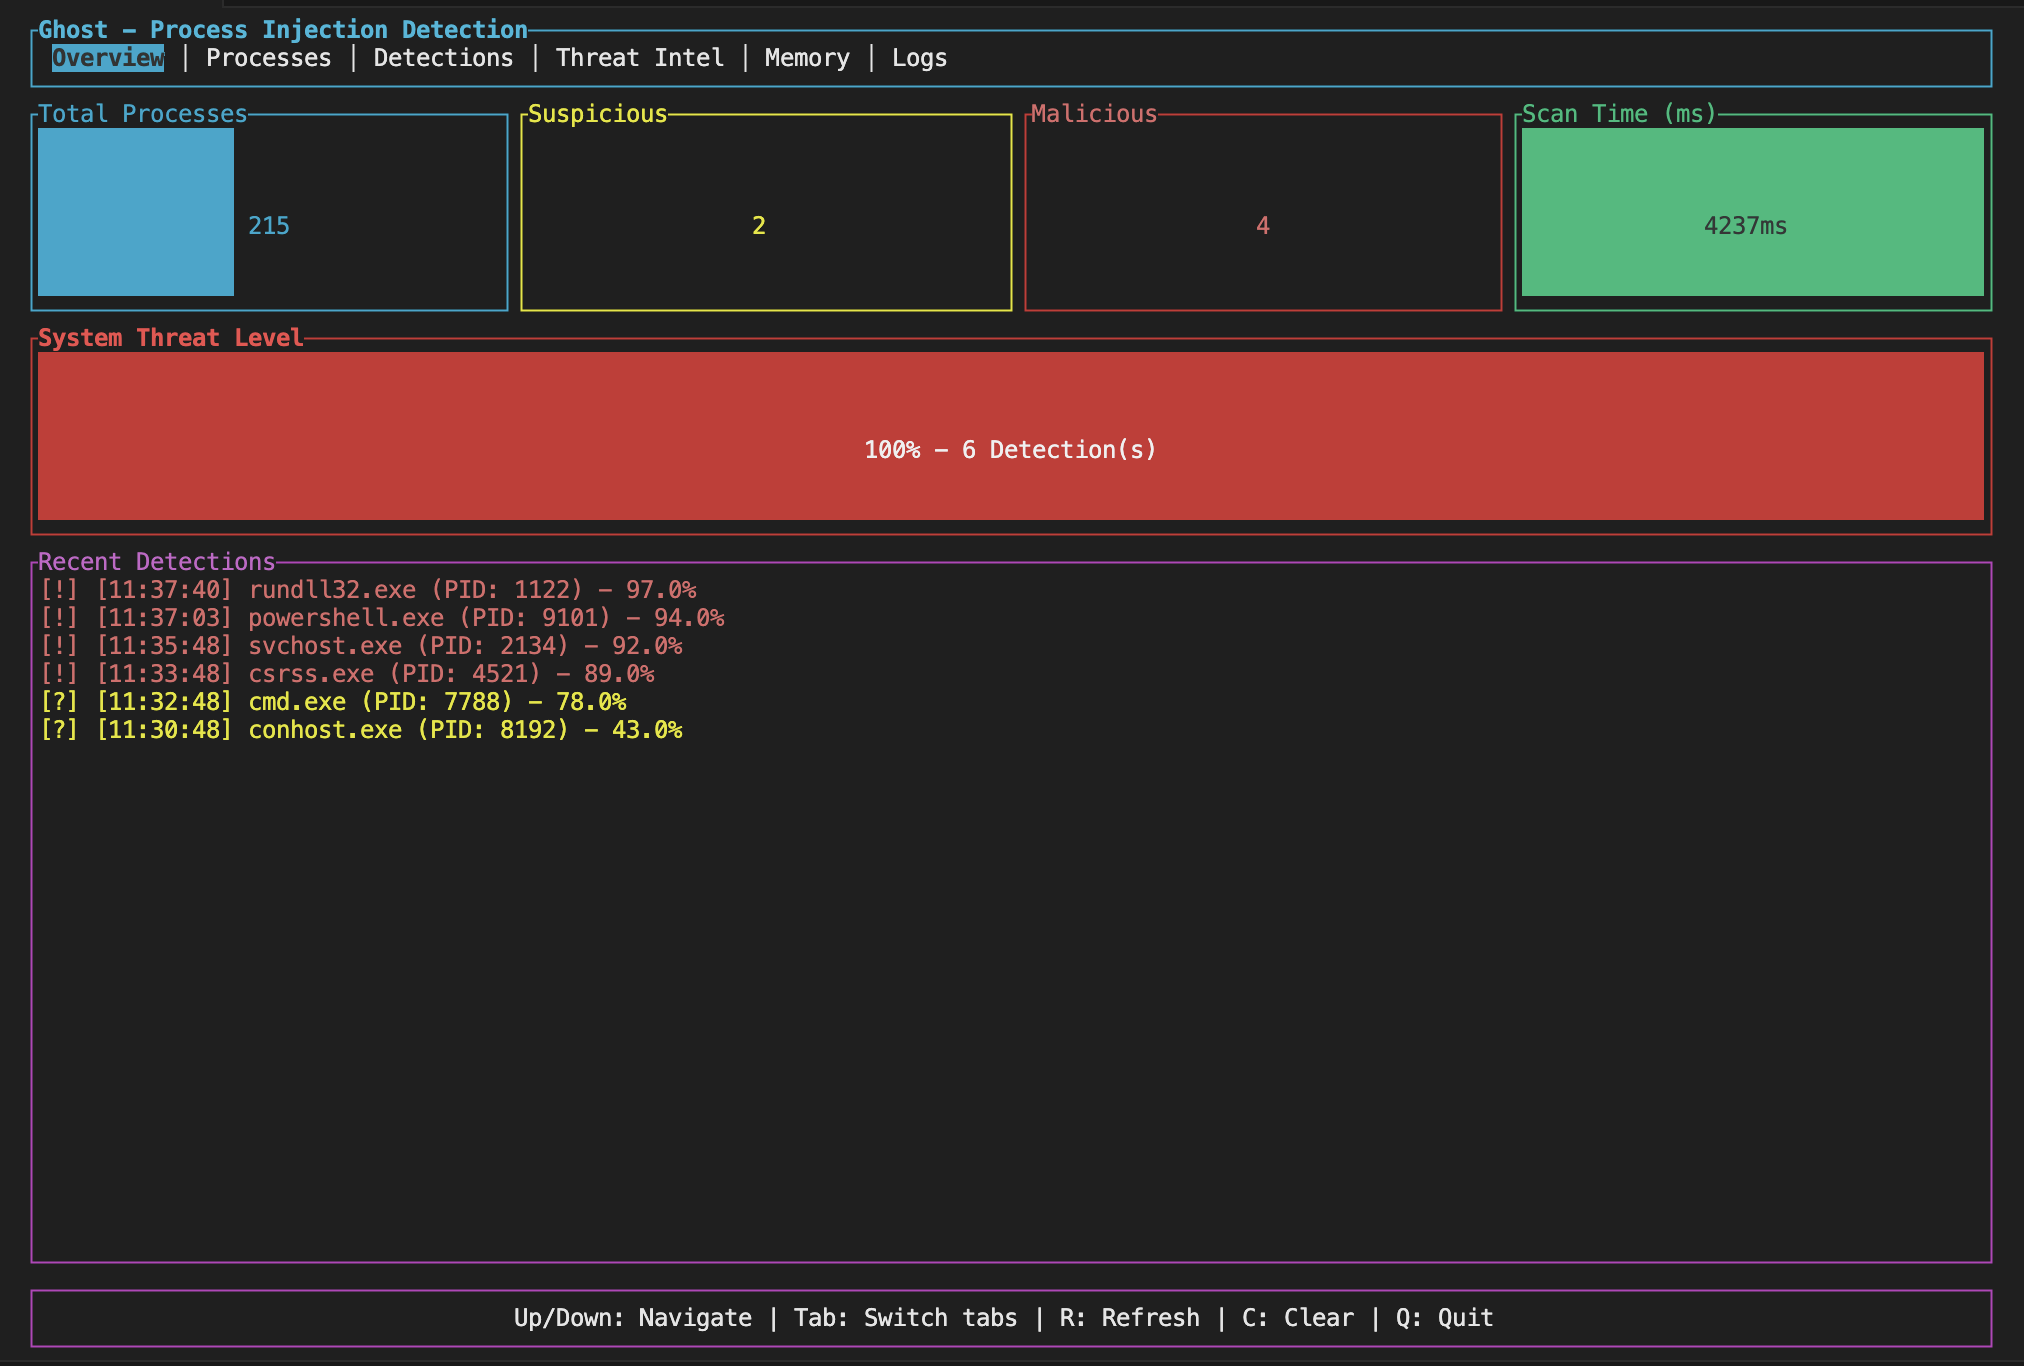
Task: Click the Total Processes stat box
Action: [x=268, y=211]
